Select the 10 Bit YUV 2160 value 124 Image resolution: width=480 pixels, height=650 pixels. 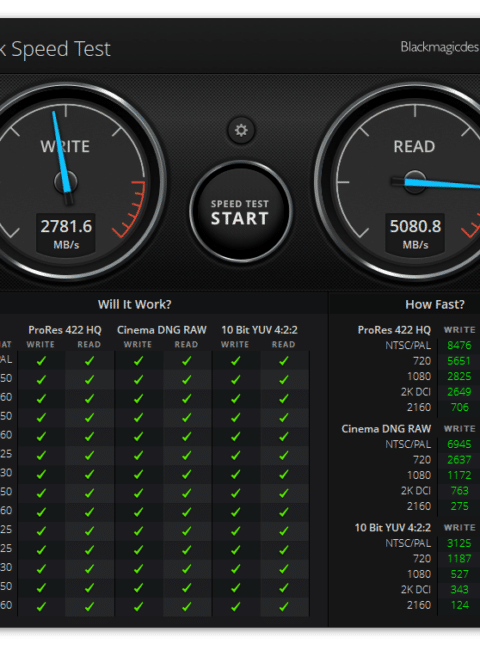460,605
